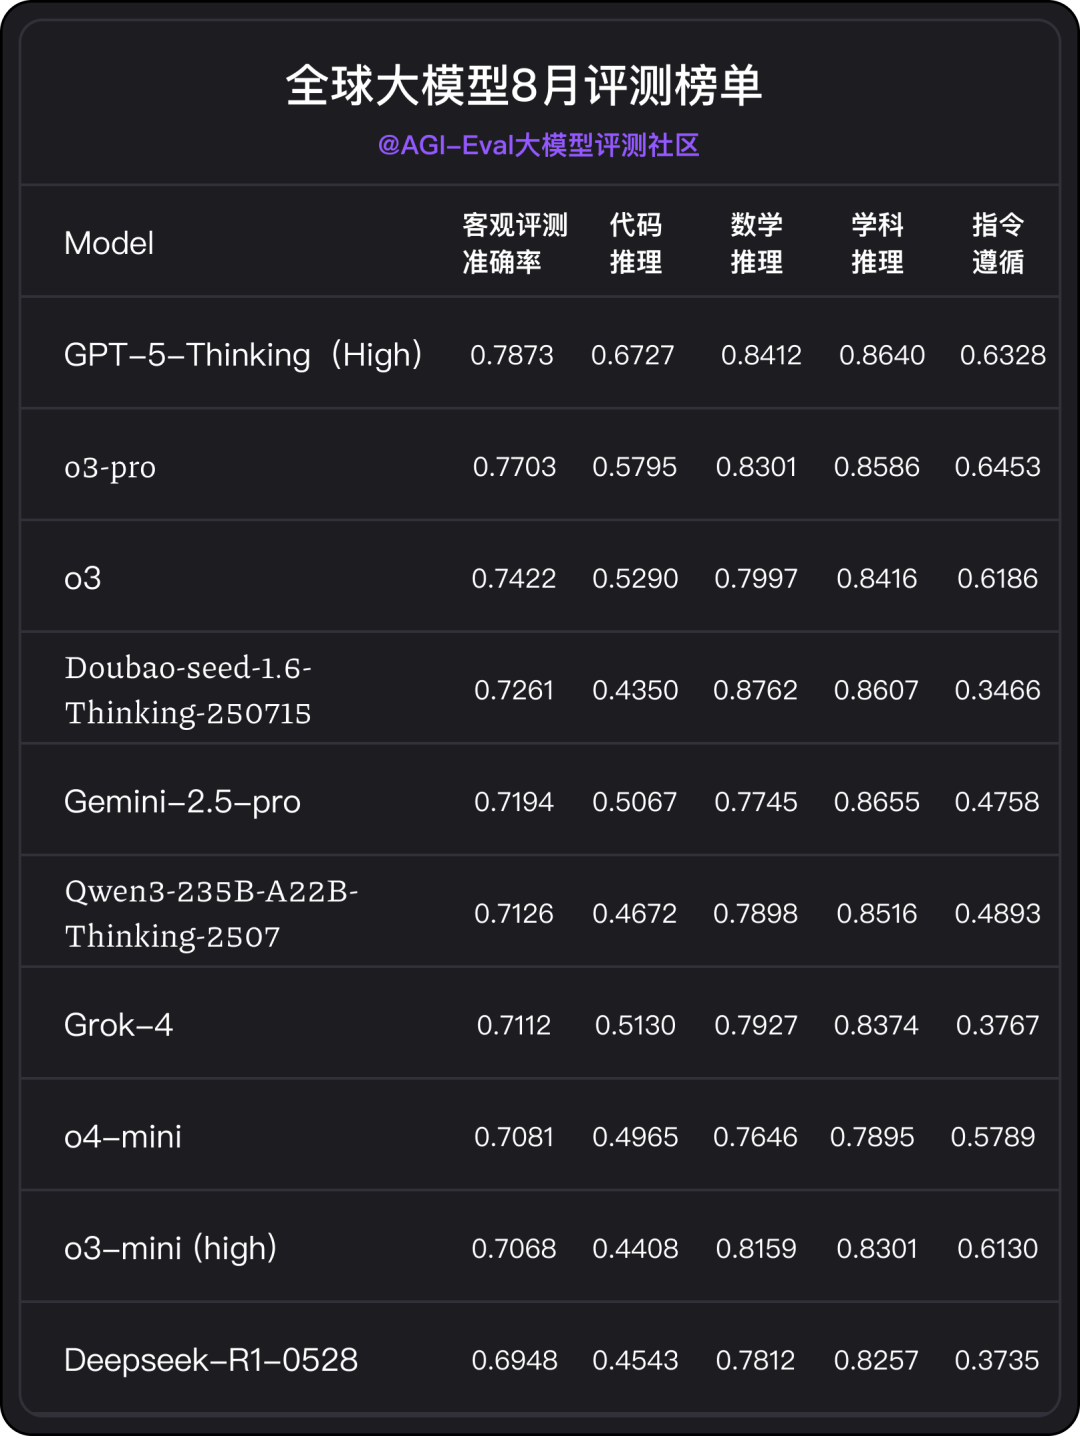Image resolution: width=1080 pixels, height=1436 pixels.
Task: Click the GPT-5-Thinking (High) model name
Action: click(244, 355)
